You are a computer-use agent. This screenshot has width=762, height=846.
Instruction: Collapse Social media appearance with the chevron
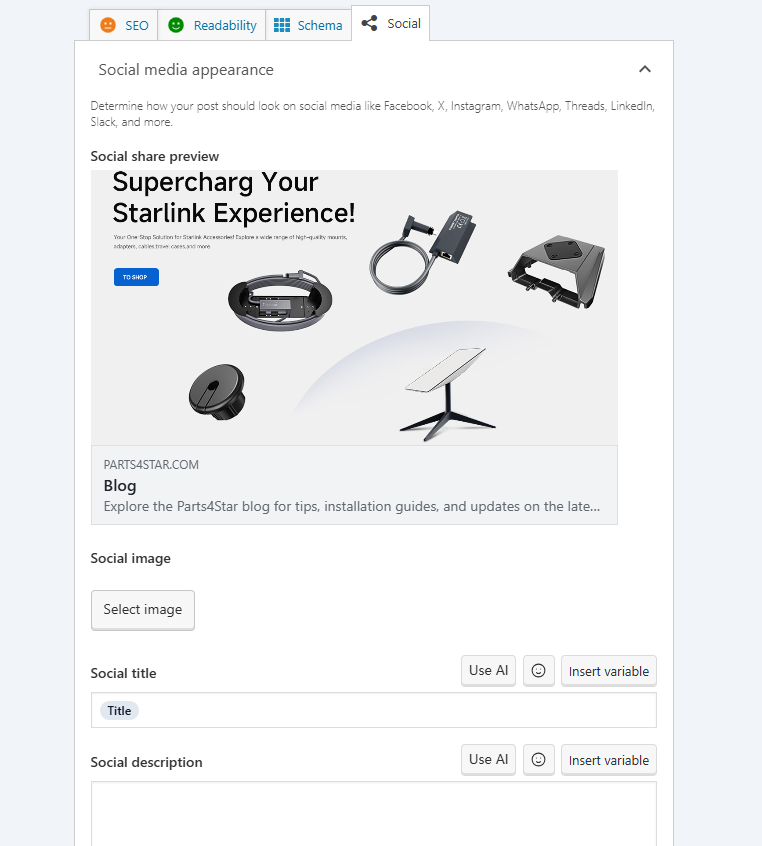645,69
